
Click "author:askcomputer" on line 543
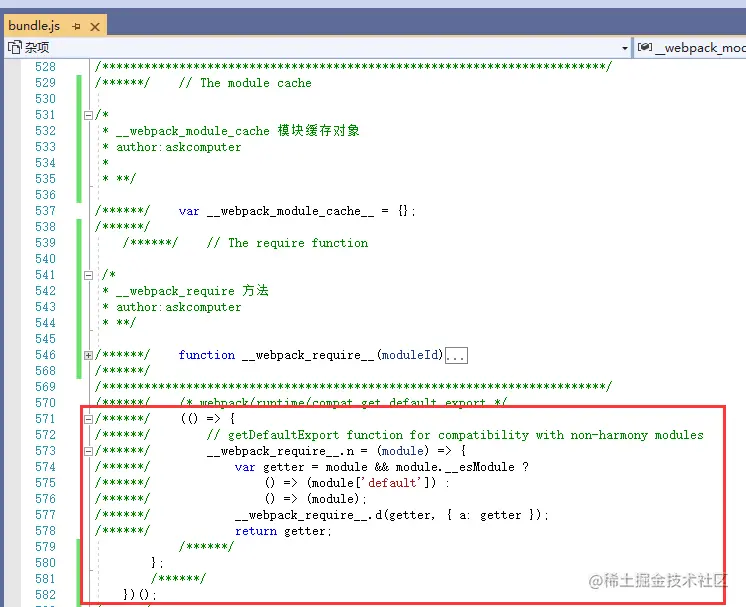[178, 307]
